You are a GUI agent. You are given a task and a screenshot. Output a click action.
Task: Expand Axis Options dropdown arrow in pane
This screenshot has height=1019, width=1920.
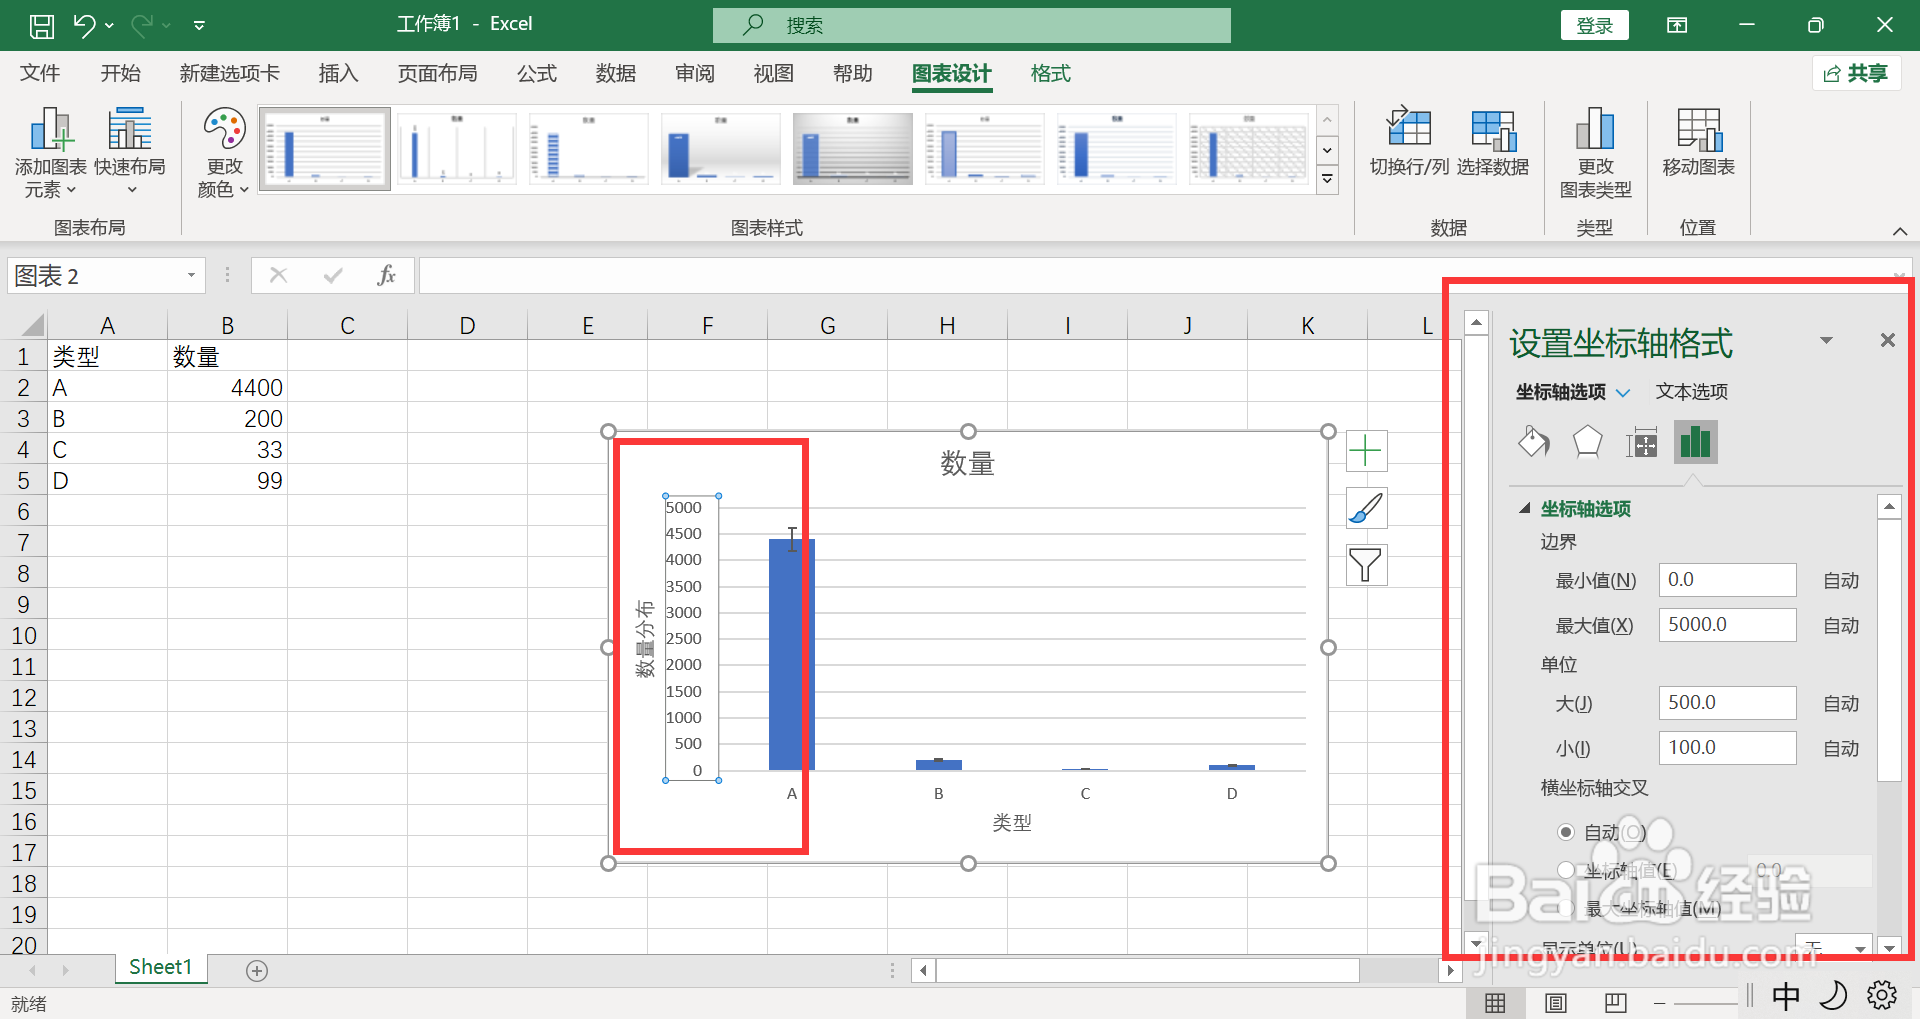(1623, 393)
